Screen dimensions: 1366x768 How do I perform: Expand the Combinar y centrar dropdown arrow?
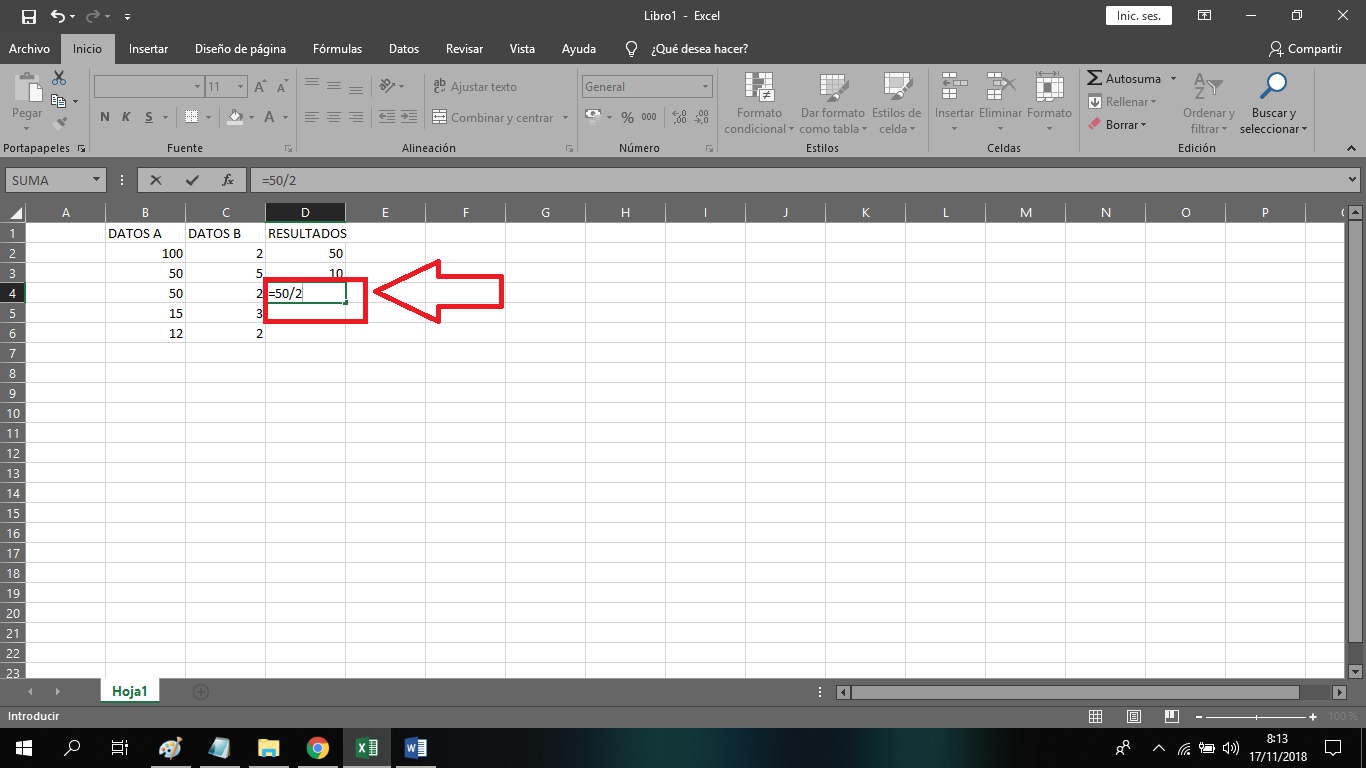[565, 118]
